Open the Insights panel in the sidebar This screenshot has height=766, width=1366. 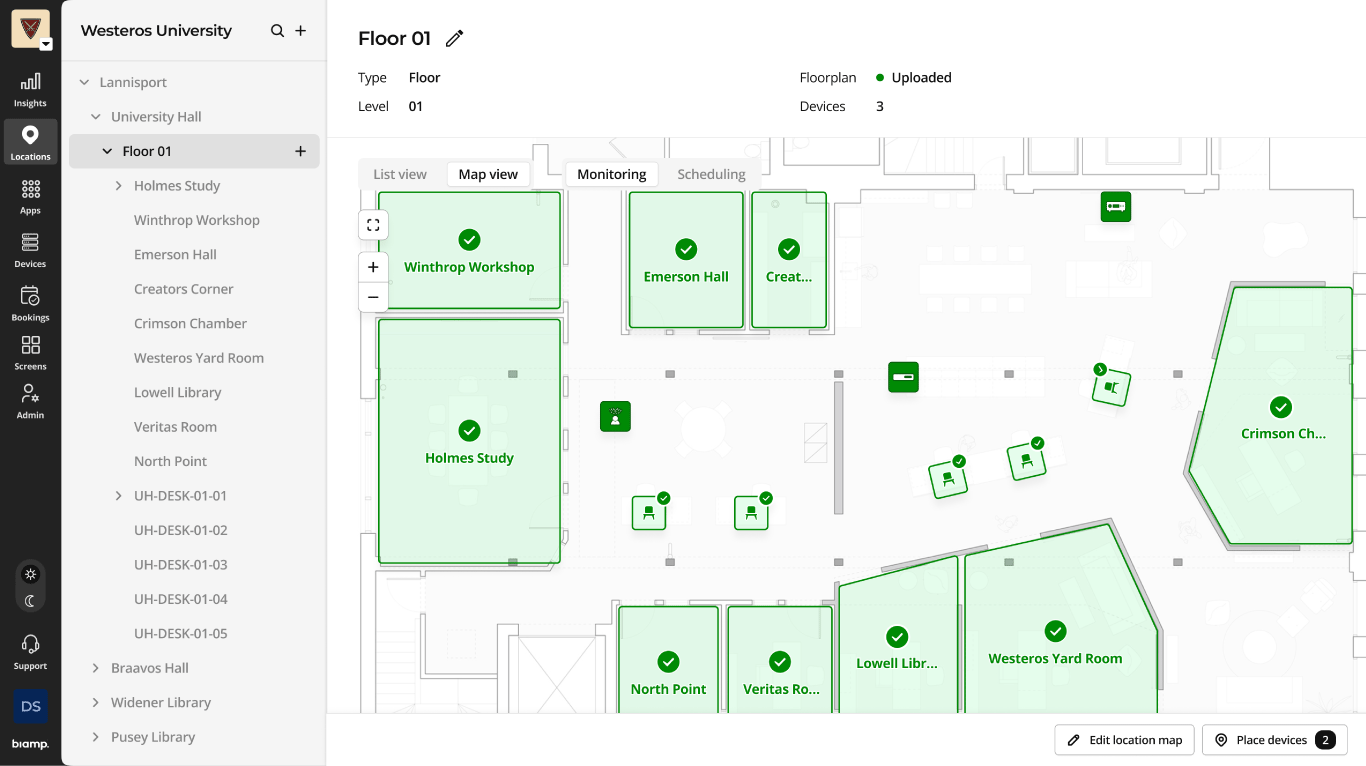30,88
